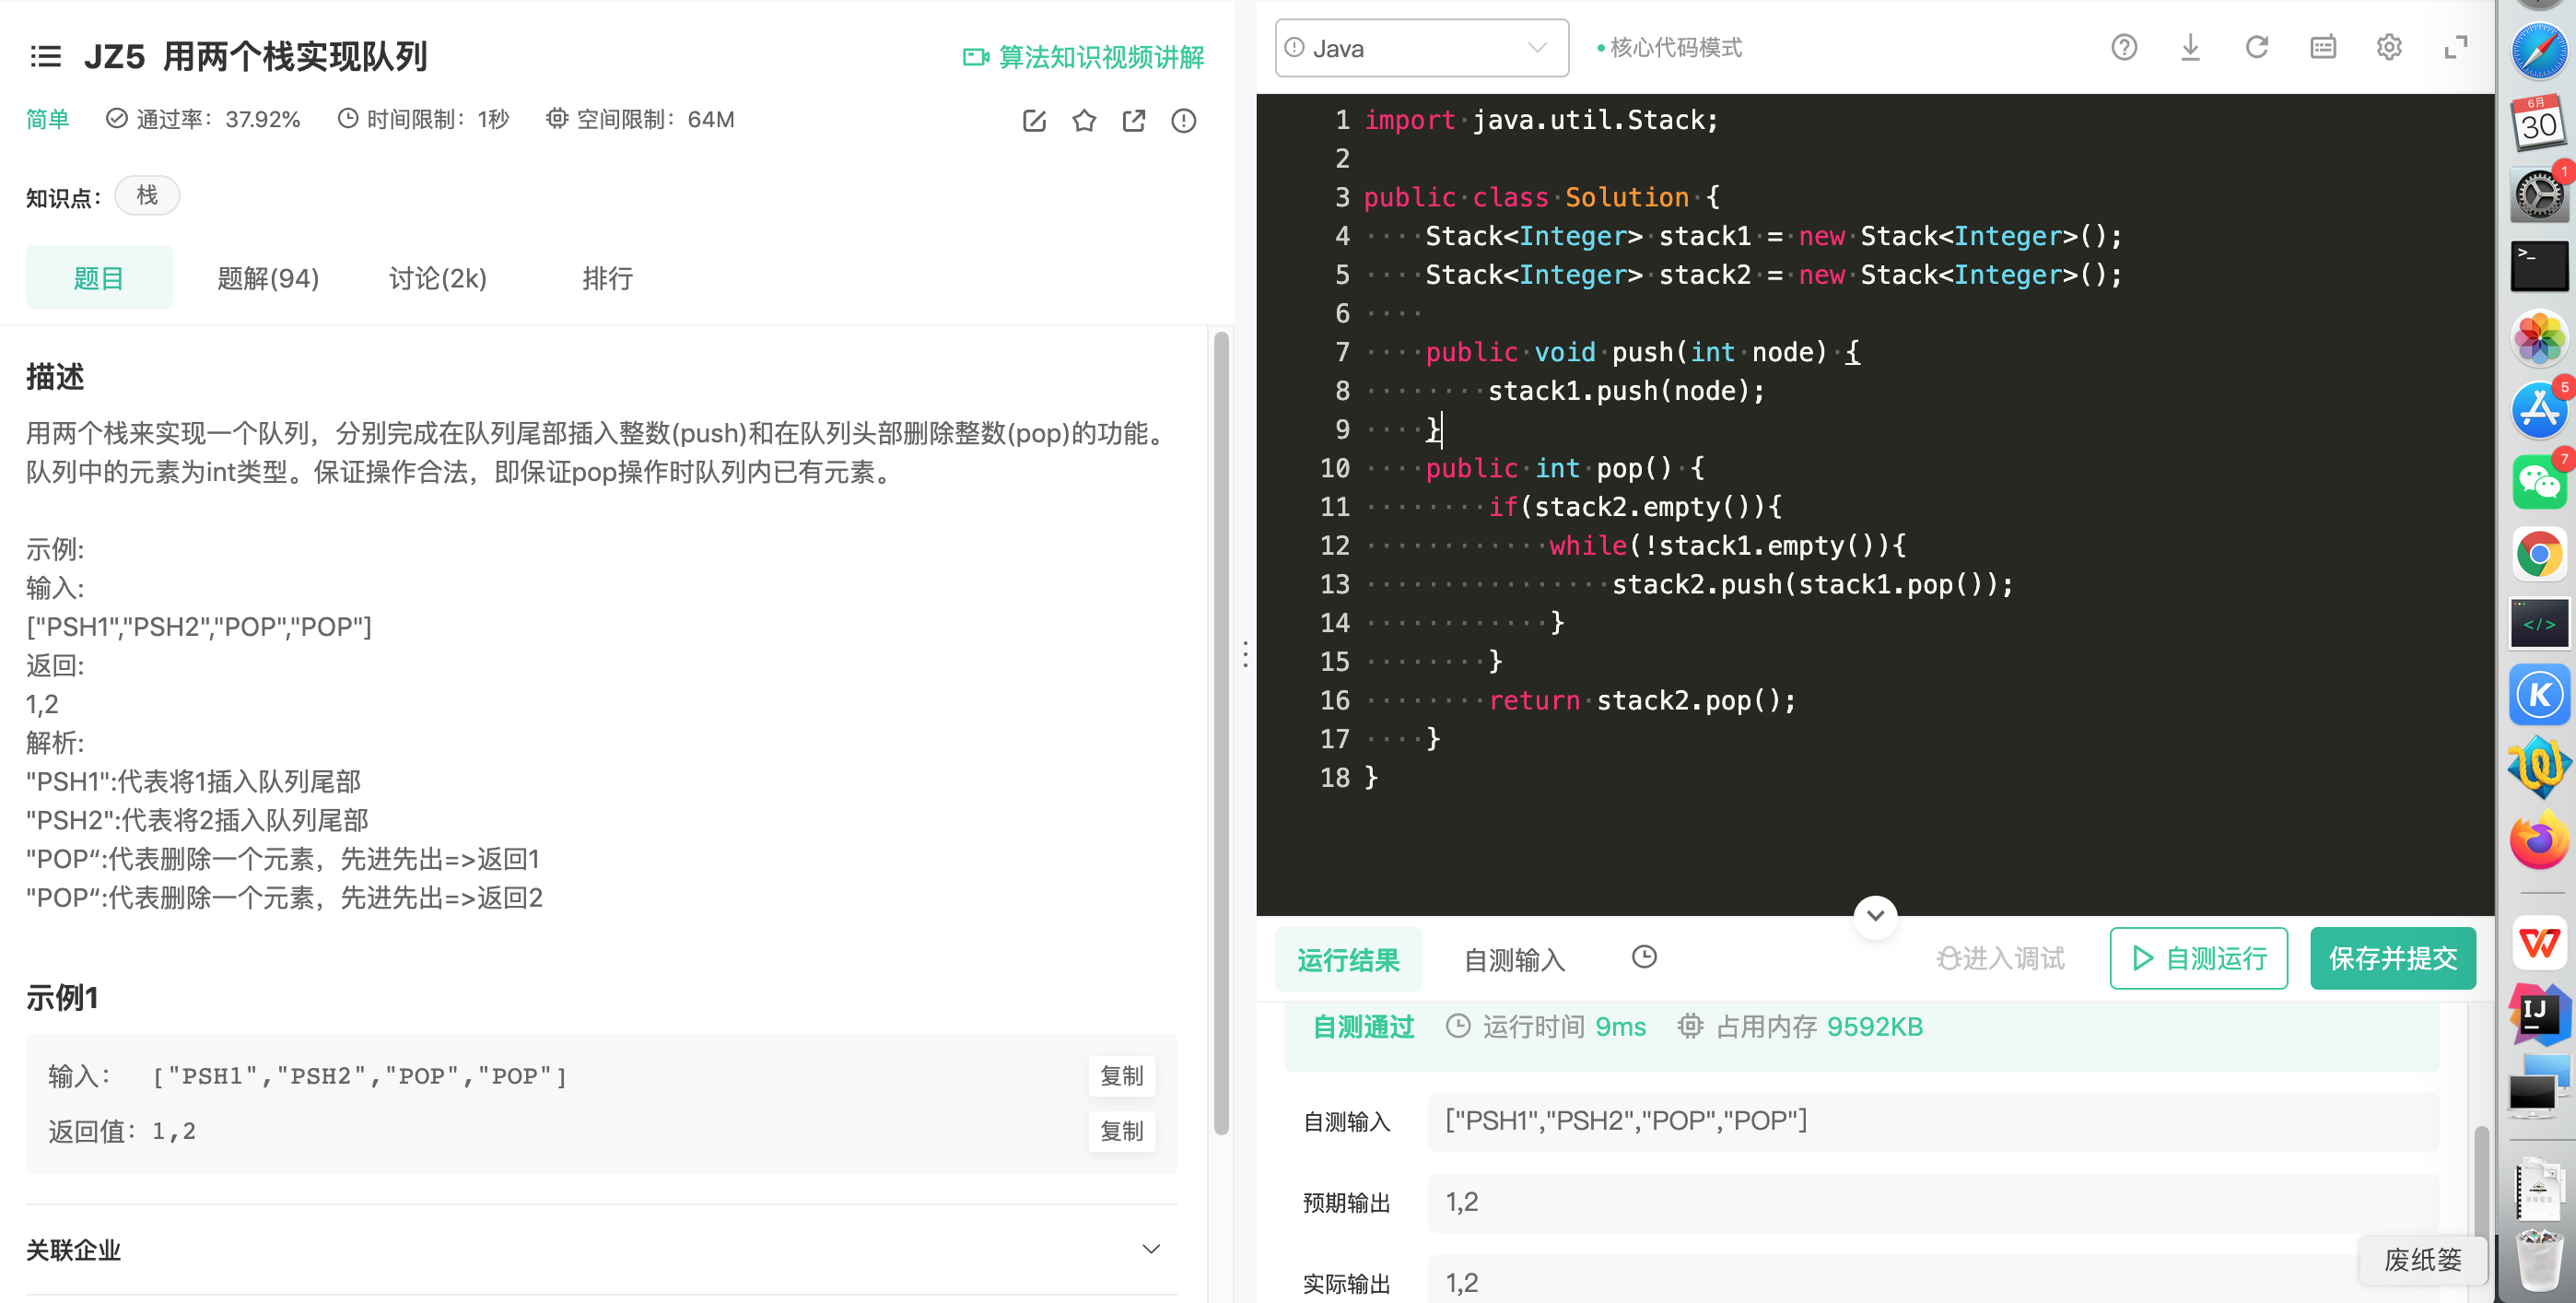Select the 栈 knowledge tag
This screenshot has width=2576, height=1303.
click(147, 195)
